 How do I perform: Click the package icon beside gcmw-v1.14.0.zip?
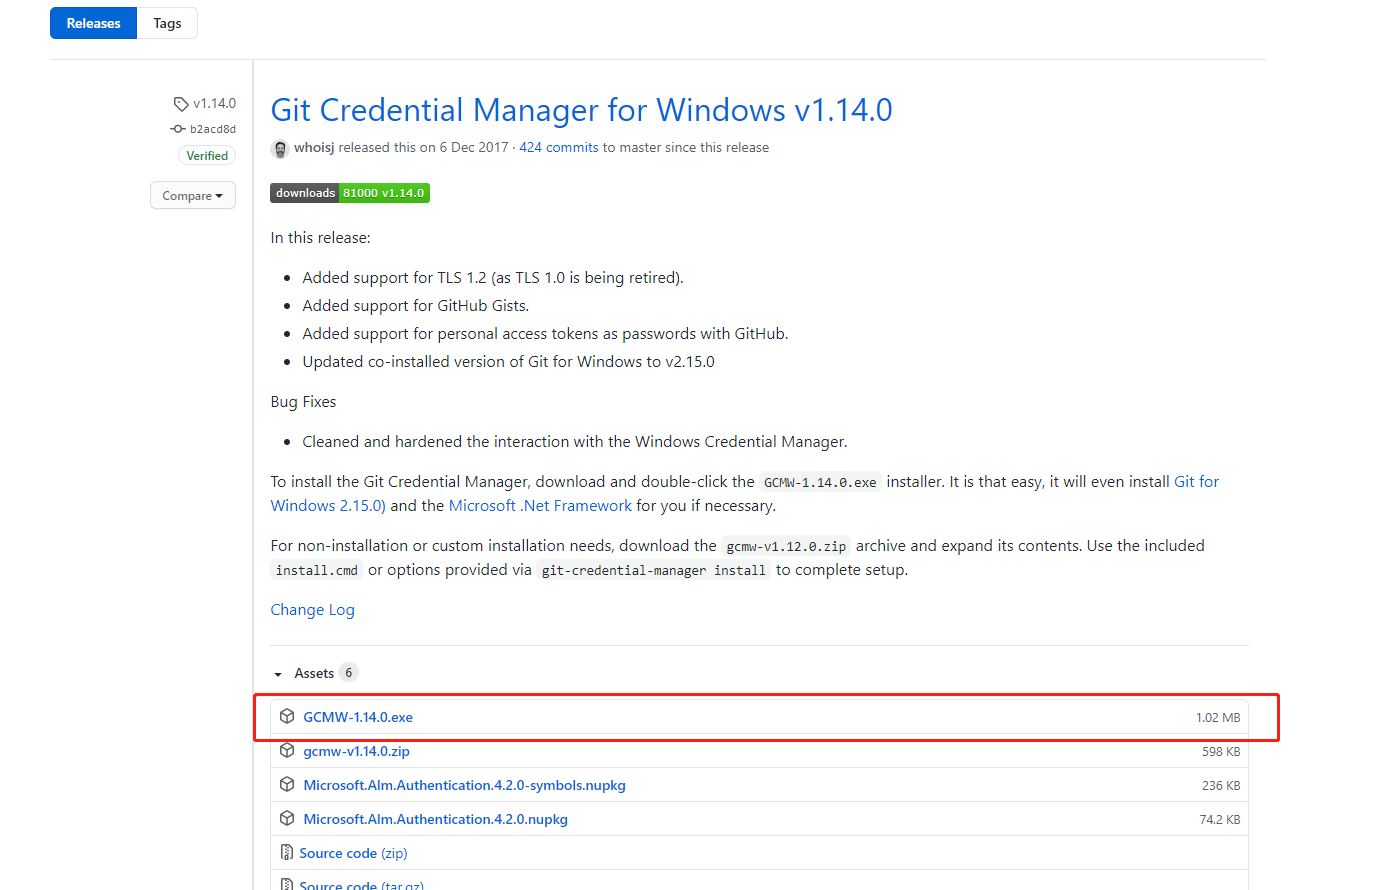(288, 751)
